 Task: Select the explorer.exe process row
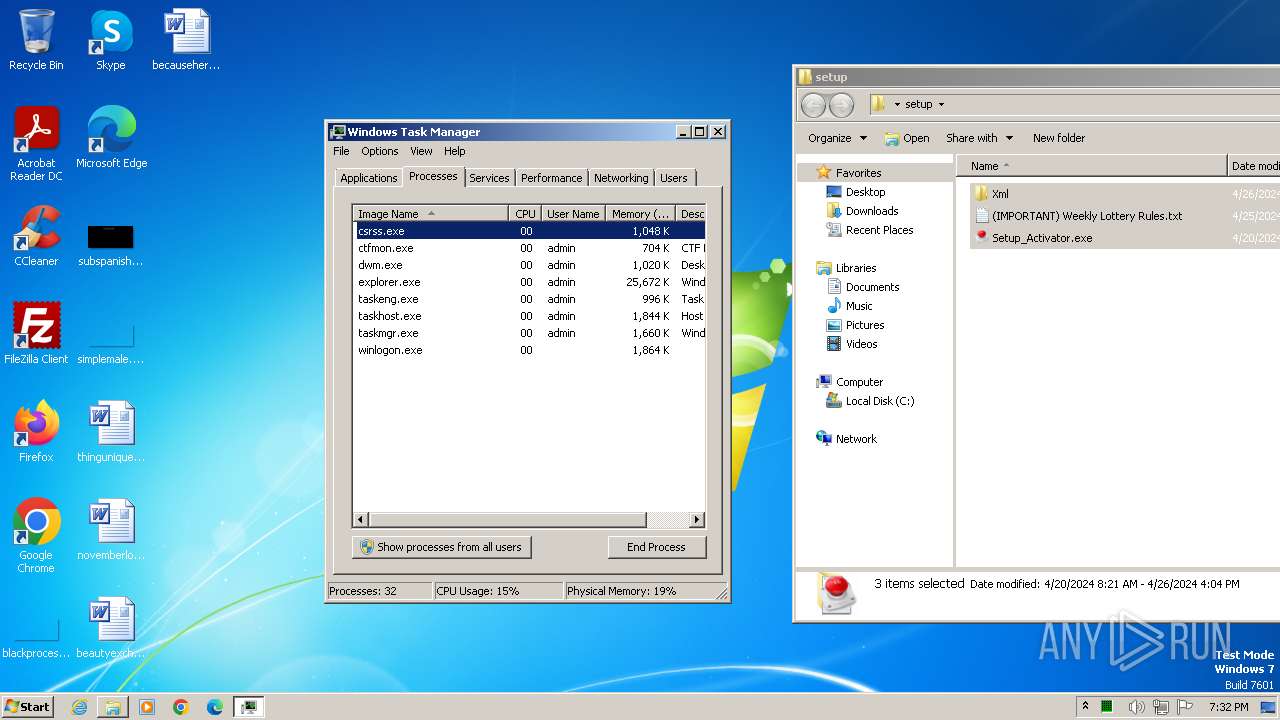(x=529, y=282)
